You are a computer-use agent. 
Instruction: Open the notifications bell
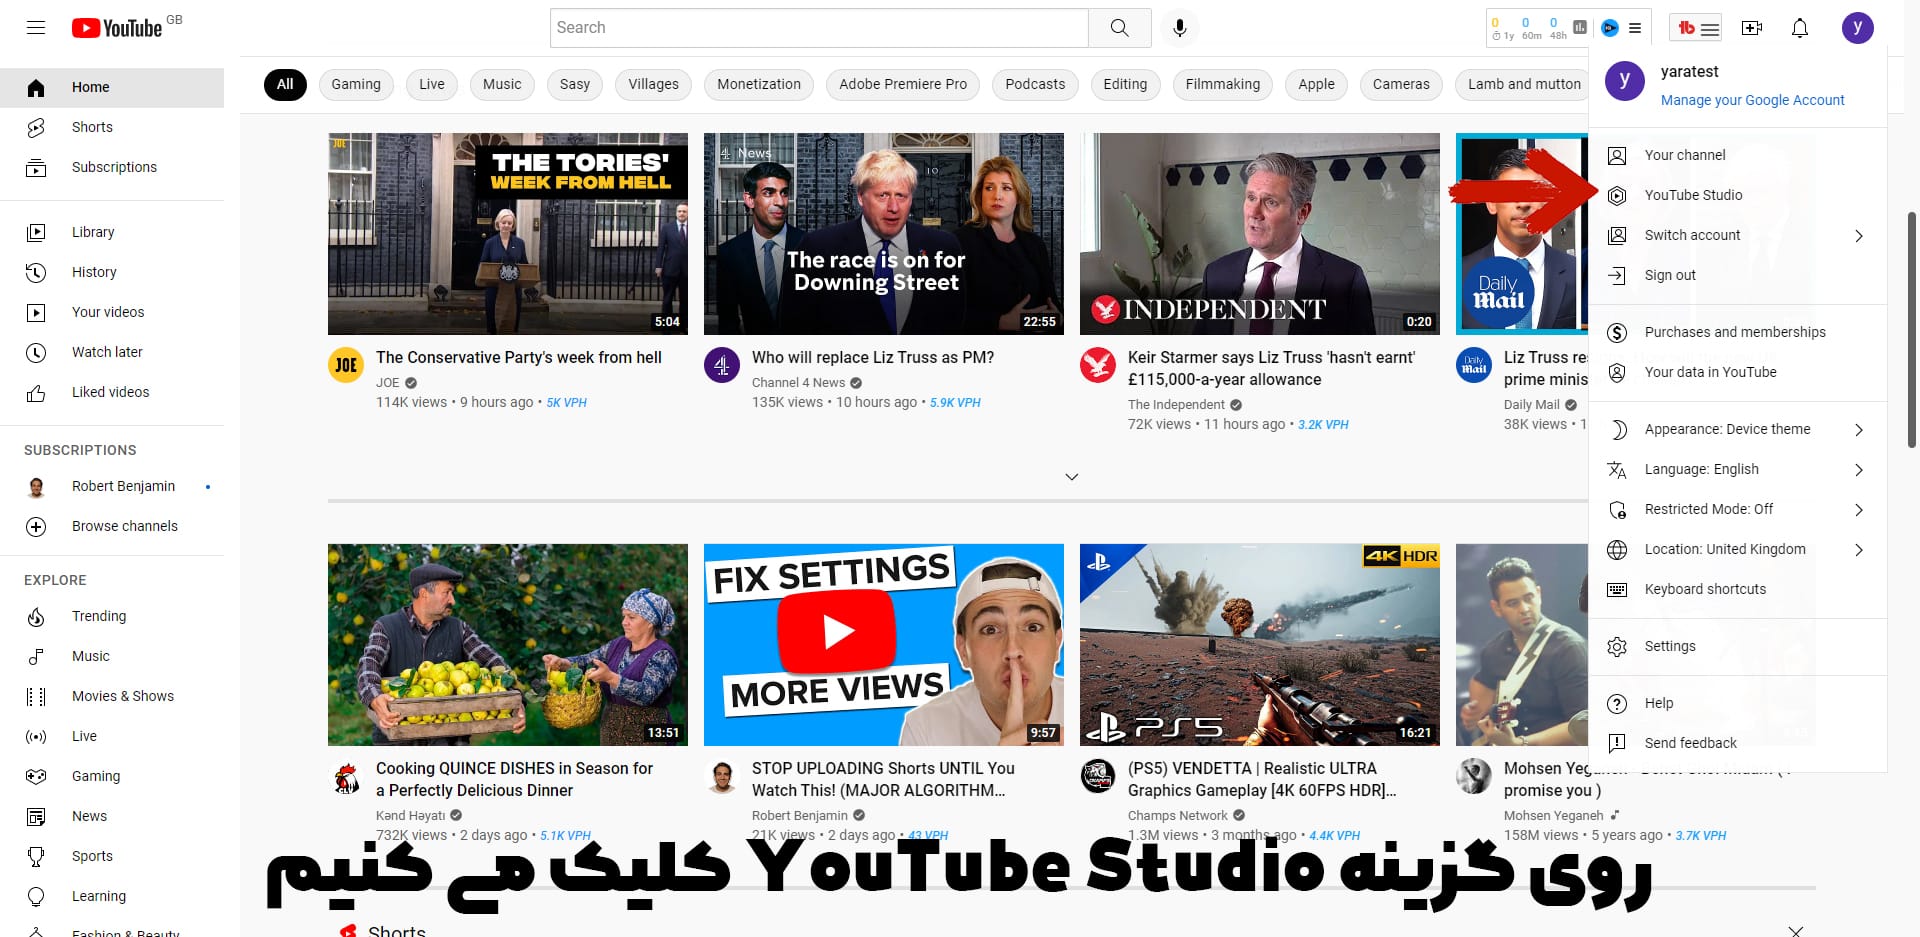point(1799,28)
